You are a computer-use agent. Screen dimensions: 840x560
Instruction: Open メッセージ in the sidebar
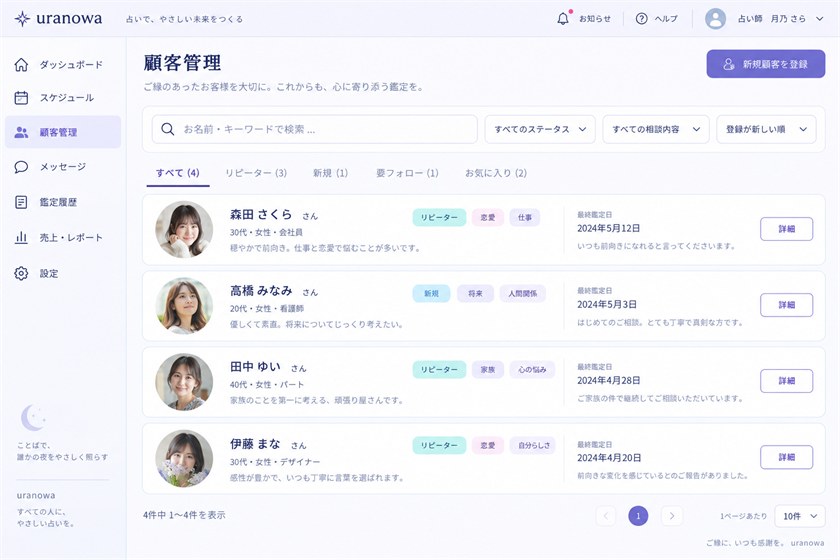63,167
